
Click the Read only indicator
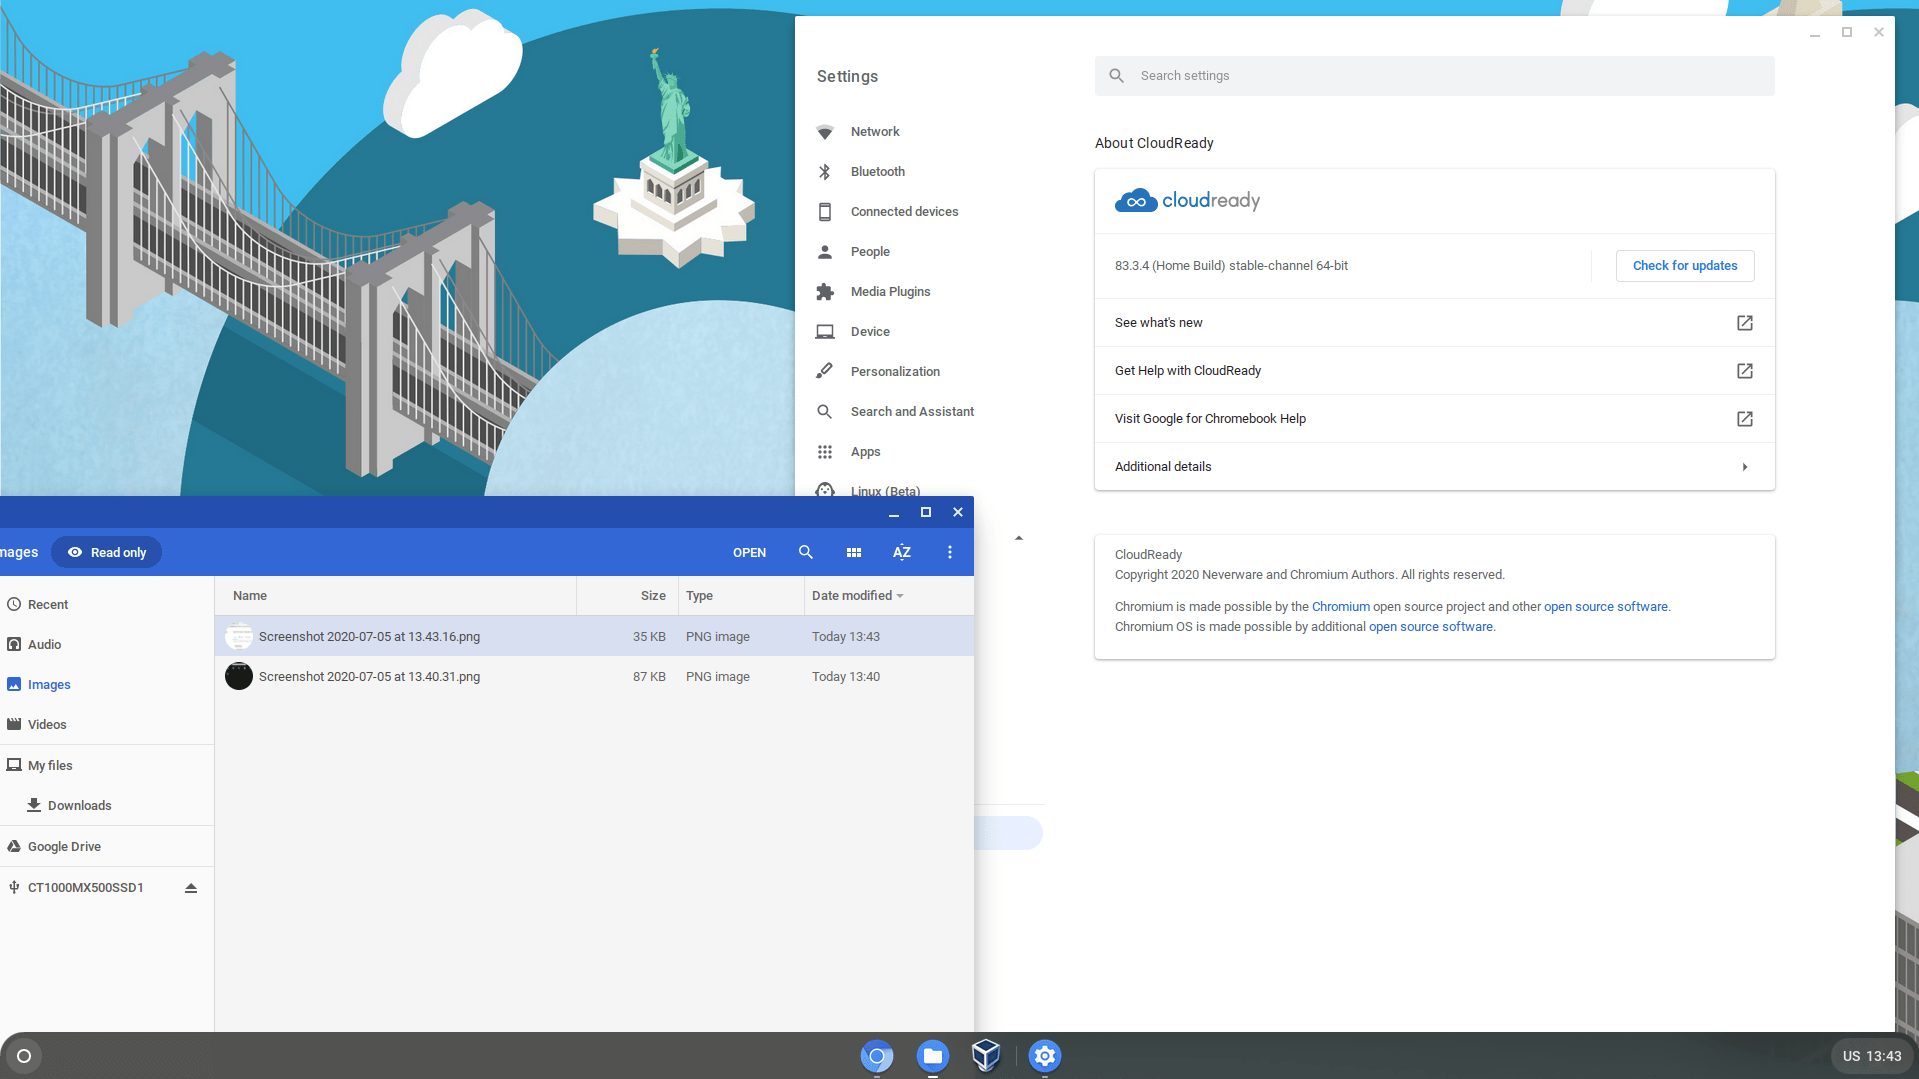(107, 553)
